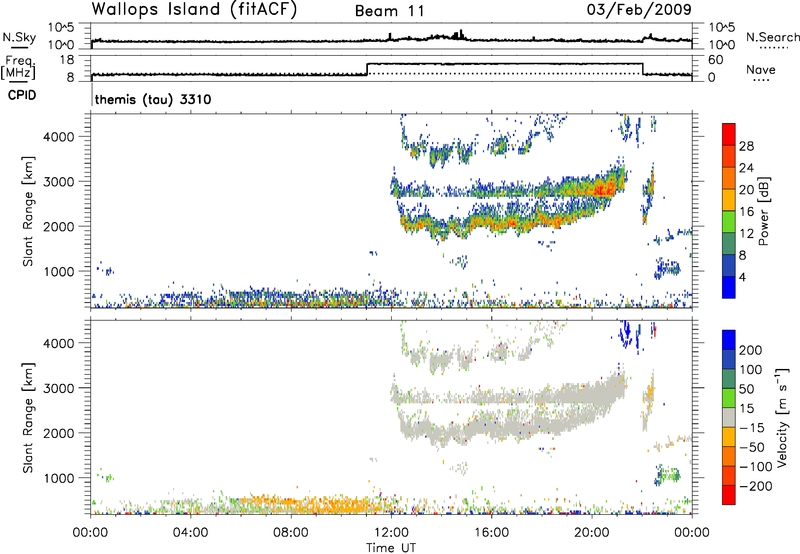Click the left '10^5' noise axis tick
The width and height of the screenshot is (800, 554).
coord(61,28)
